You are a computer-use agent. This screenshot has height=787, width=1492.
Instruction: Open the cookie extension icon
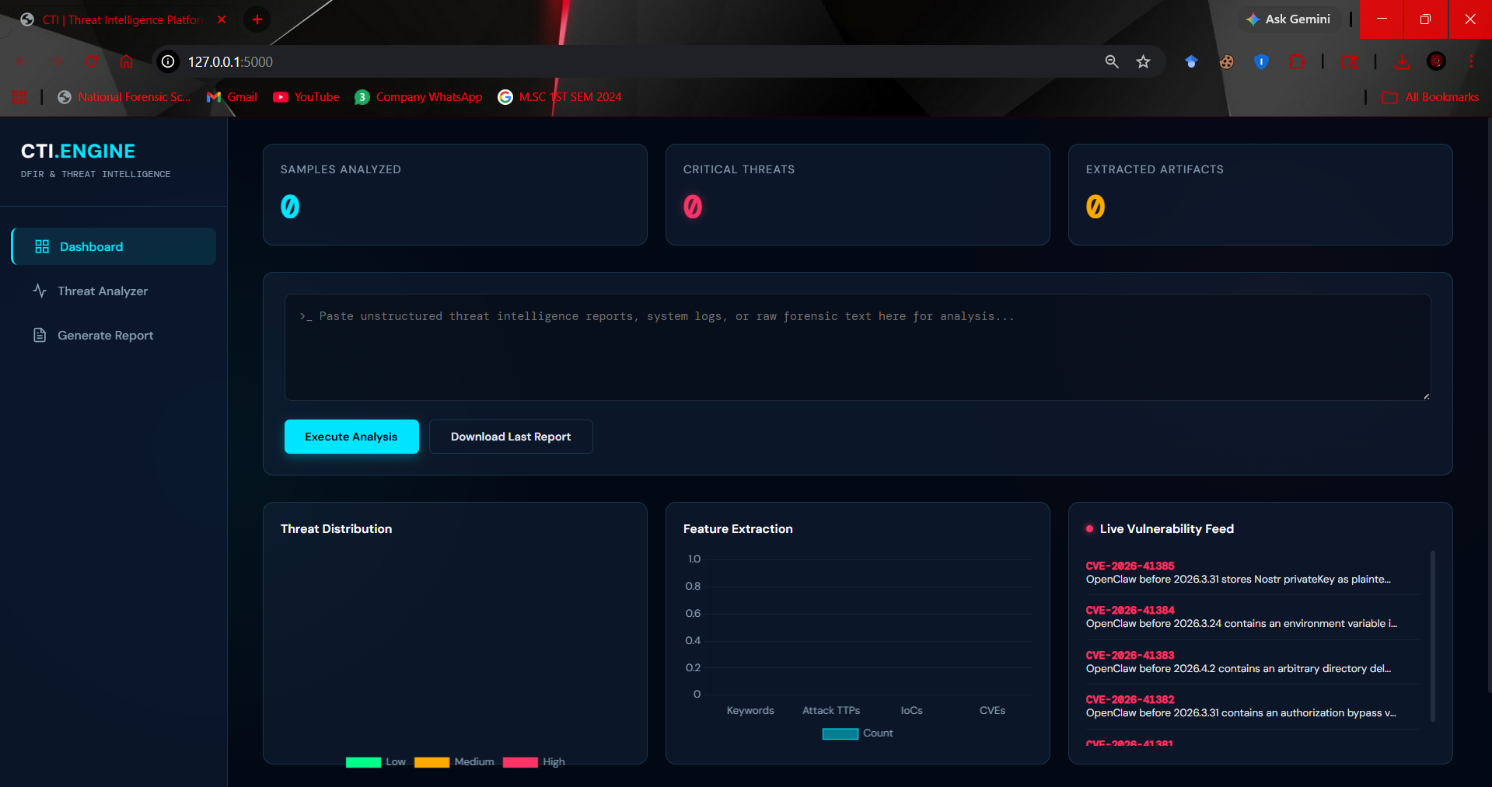click(1226, 62)
